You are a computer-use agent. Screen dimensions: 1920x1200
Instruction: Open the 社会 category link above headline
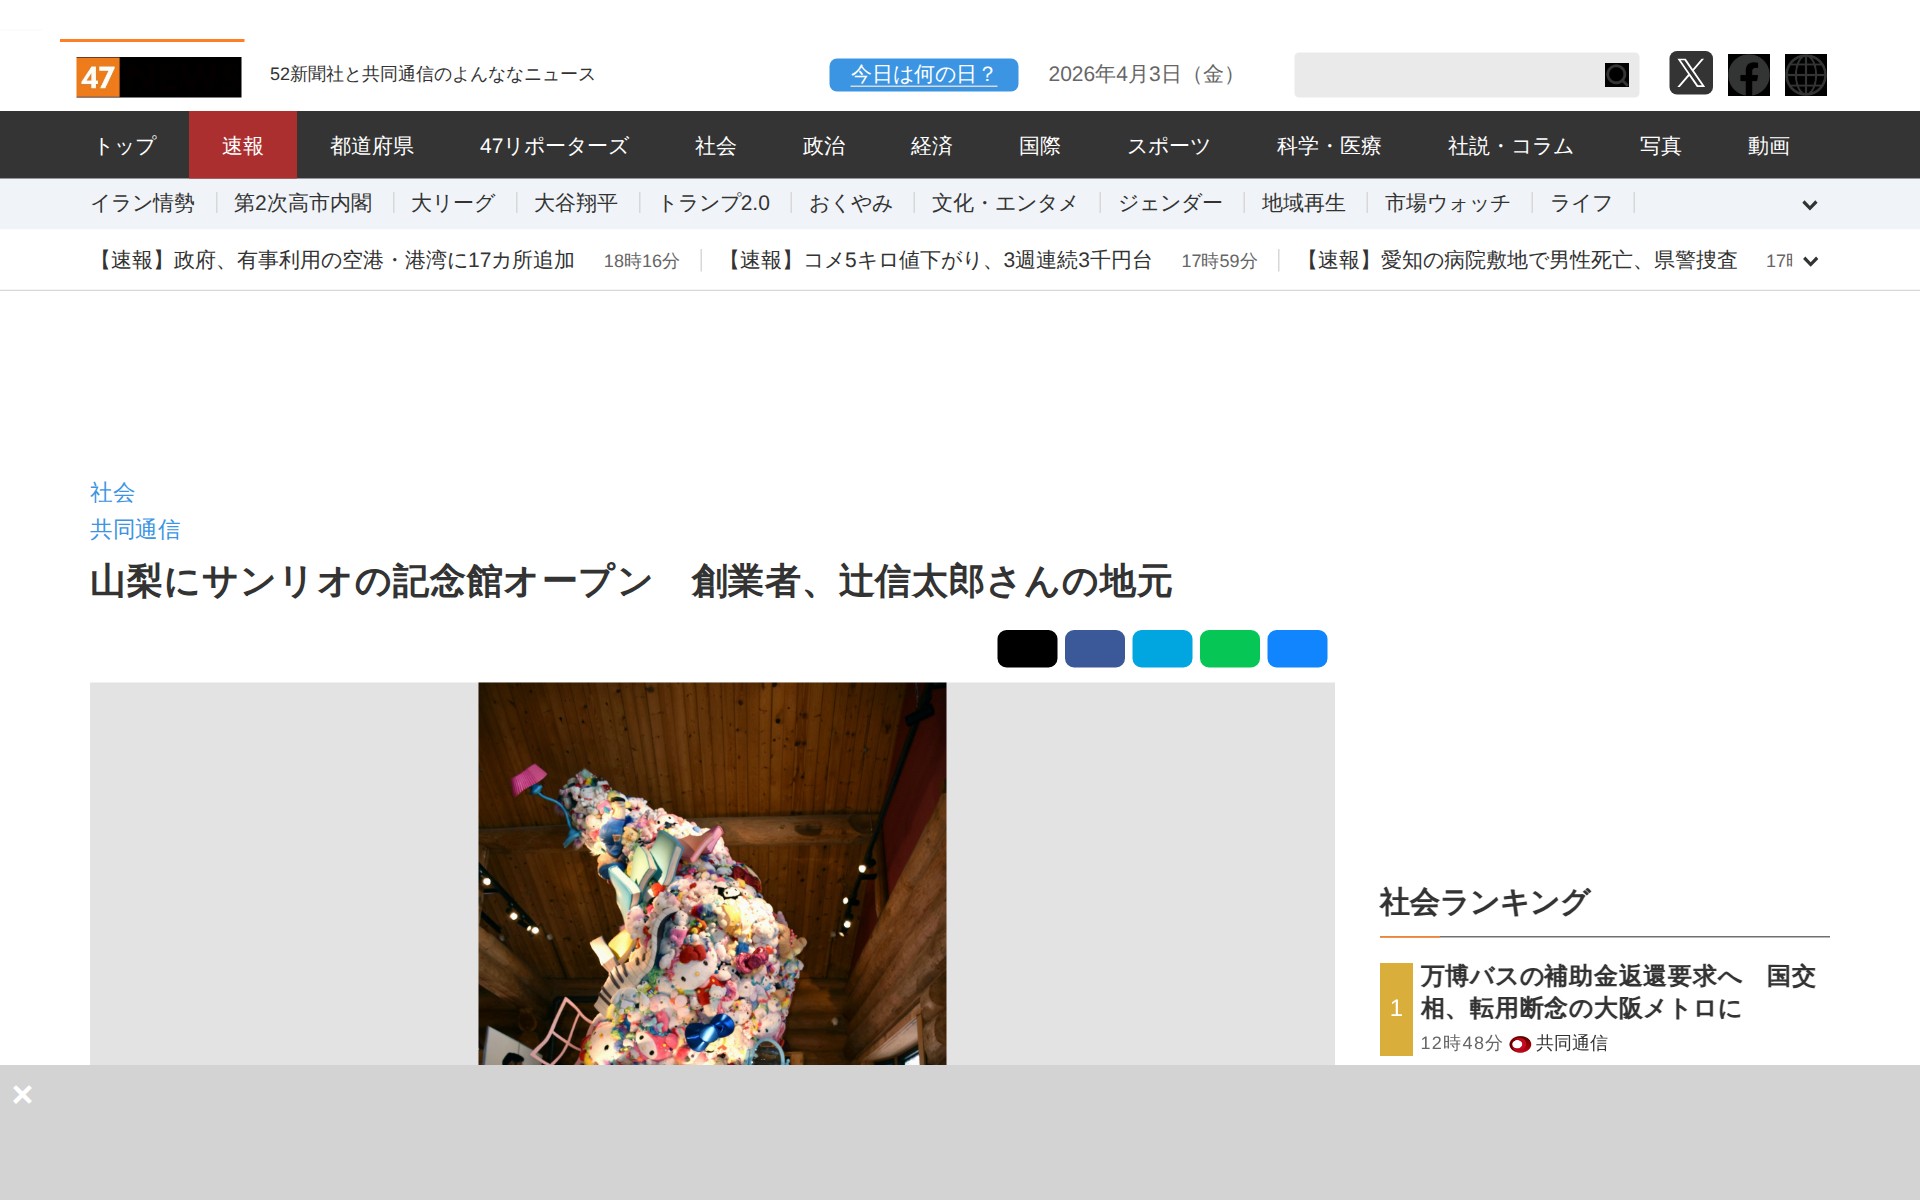[x=112, y=492]
